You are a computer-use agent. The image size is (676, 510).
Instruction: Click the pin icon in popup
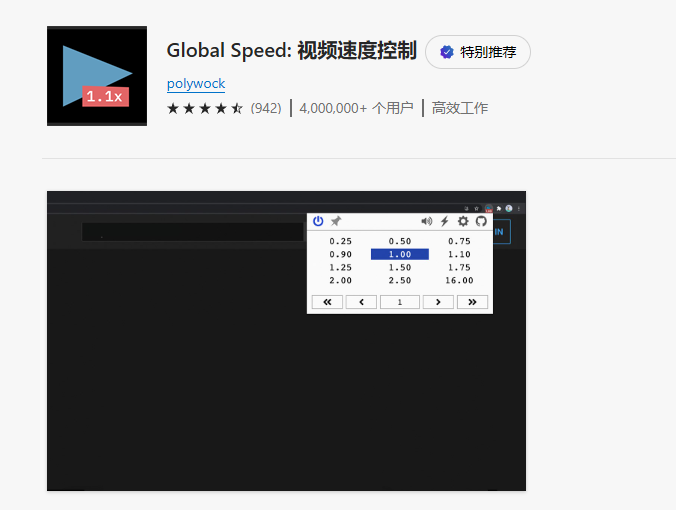click(336, 221)
